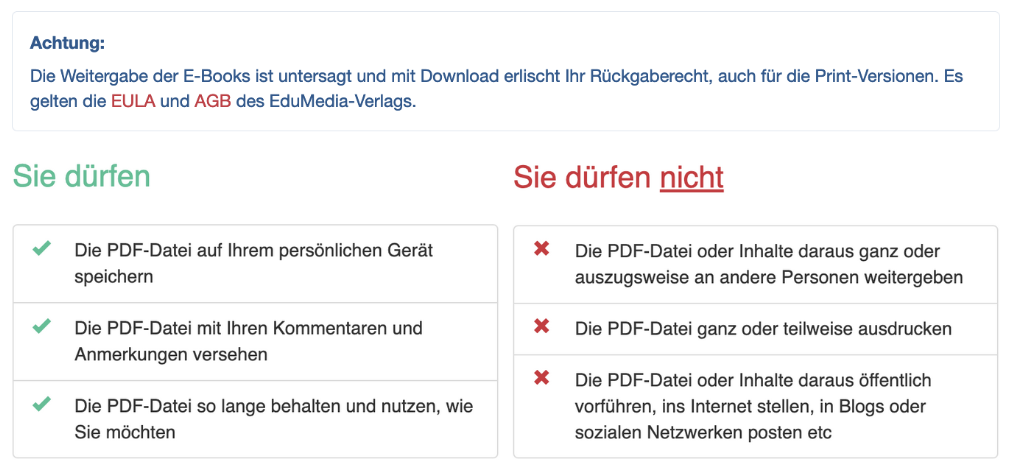Click green checkmark beside 'persönlichen Gerät speichern'
This screenshot has height=472, width=1010.
coord(42,249)
